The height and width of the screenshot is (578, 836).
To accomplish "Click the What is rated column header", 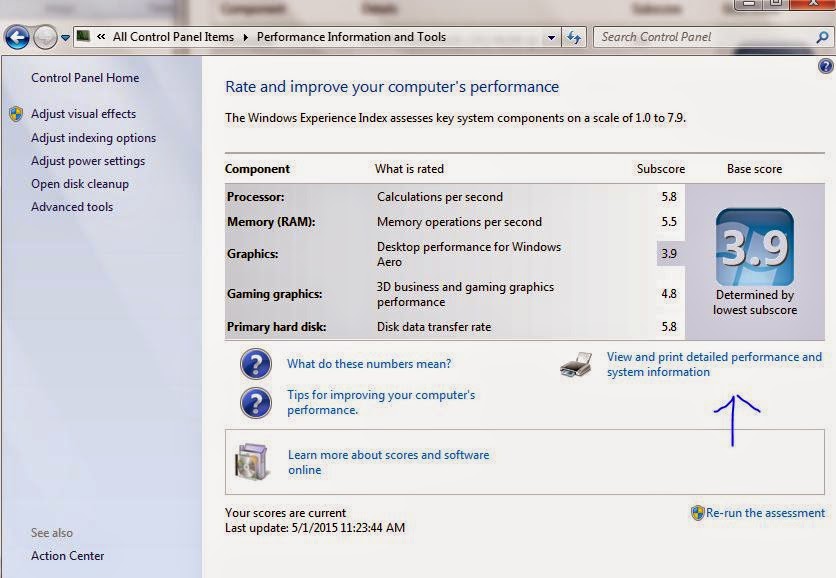I will click(409, 169).
